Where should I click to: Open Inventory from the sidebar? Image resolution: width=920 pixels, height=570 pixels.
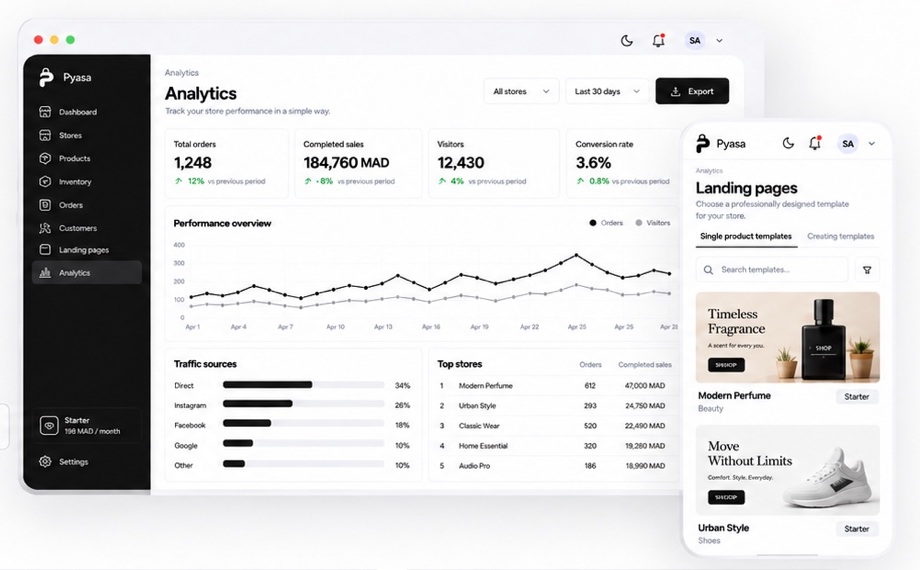(x=87, y=181)
